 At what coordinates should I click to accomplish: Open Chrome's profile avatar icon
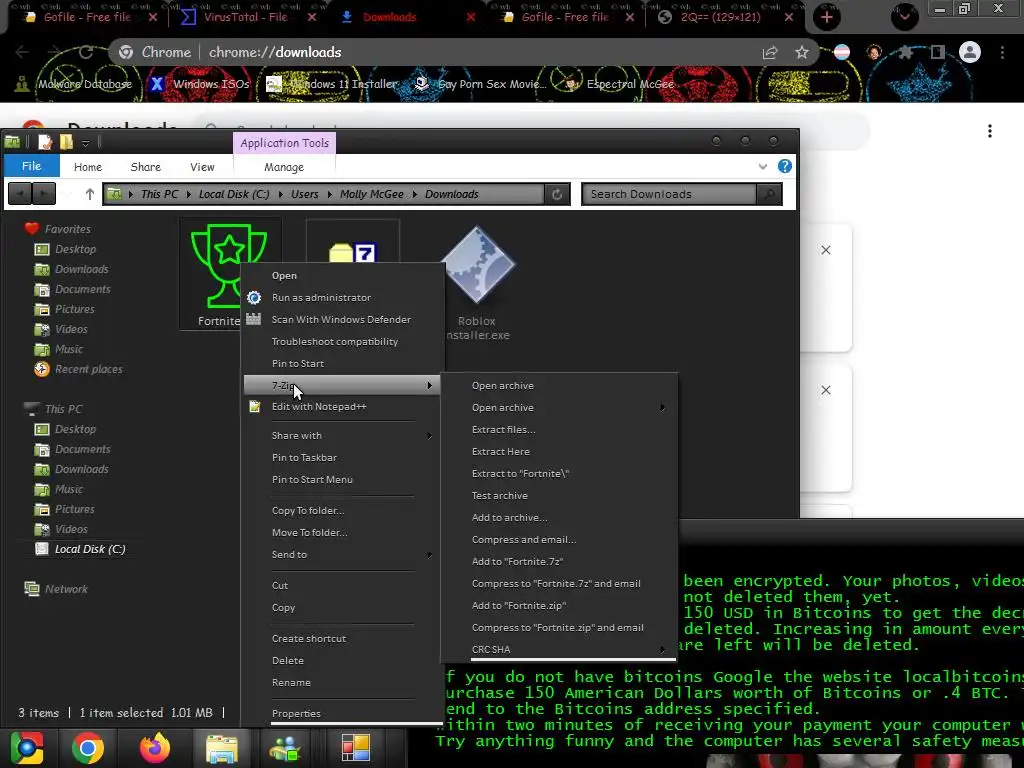[970, 52]
